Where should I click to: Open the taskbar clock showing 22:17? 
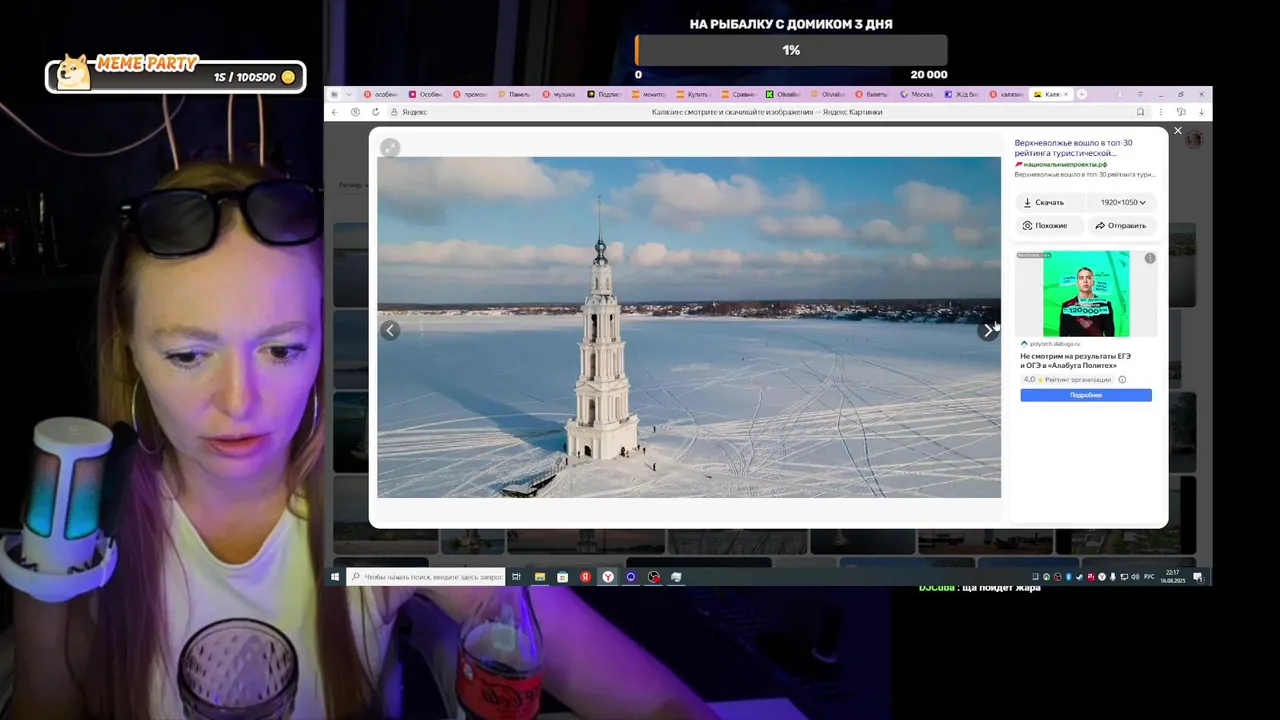pos(1172,577)
